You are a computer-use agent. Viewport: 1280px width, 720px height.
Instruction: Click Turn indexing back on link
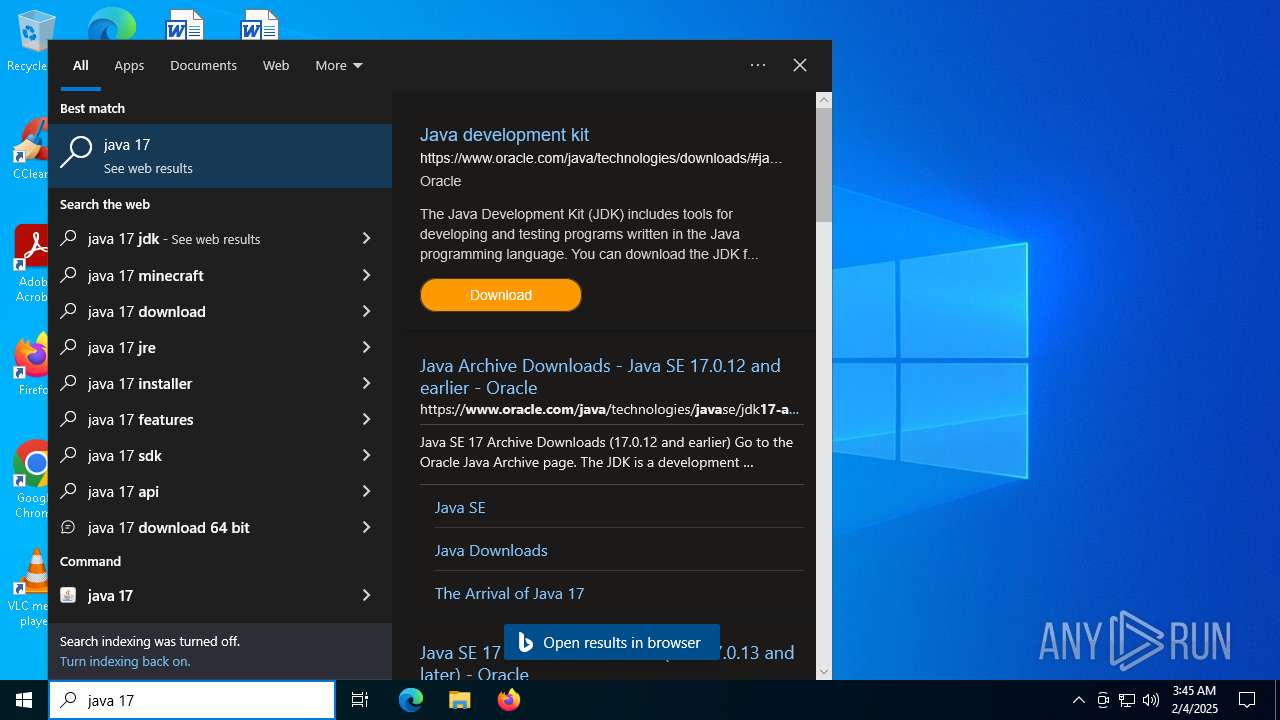point(125,661)
